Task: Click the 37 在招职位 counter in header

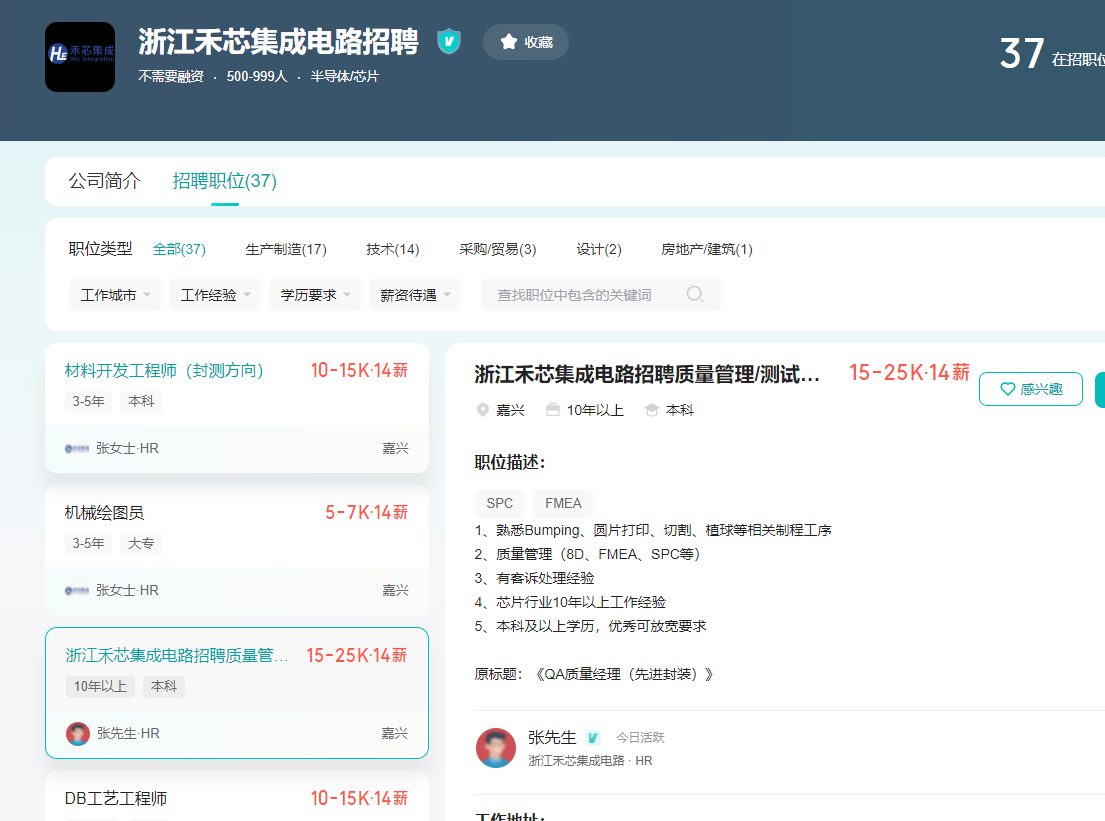Action: (x=1052, y=54)
